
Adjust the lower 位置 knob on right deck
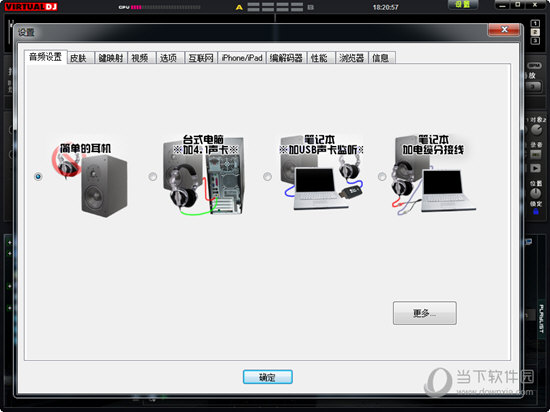535,193
